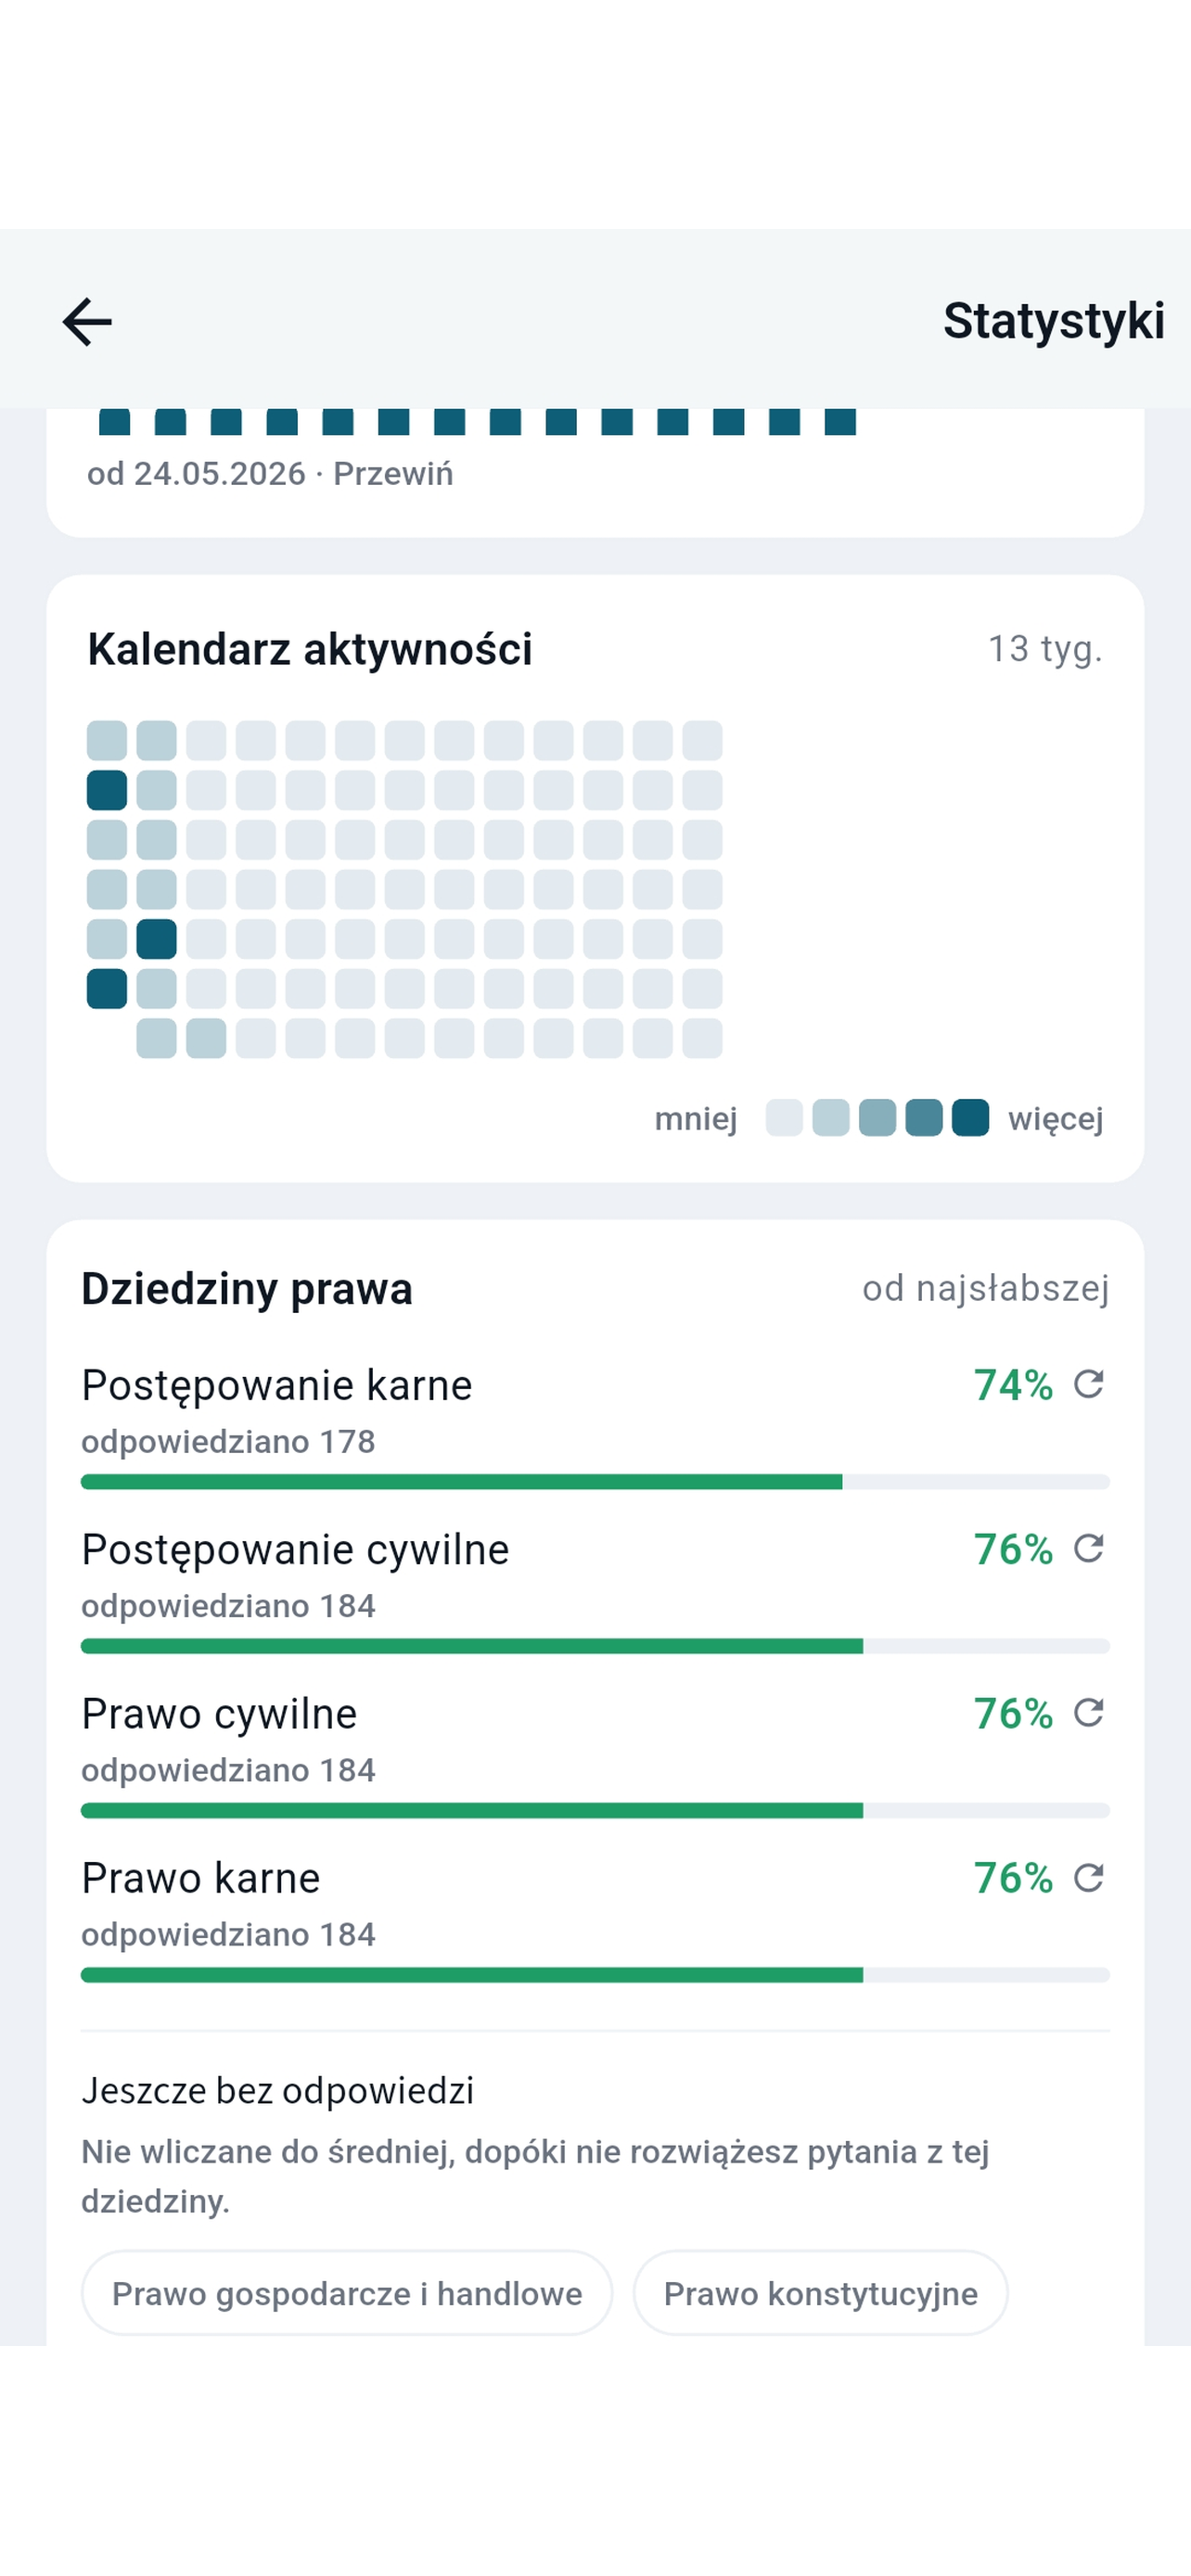Go back using the arrow icon
1191x2576 pixels.
pyautogui.click(x=87, y=322)
